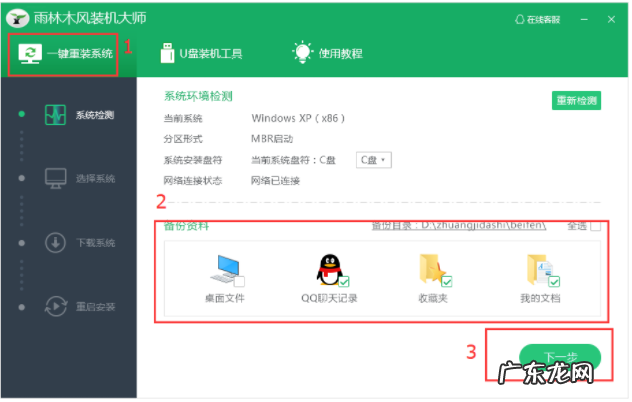Image resolution: width=632 pixels, height=402 pixels.
Task: Click the 系统检测 step label
Action: (95, 115)
